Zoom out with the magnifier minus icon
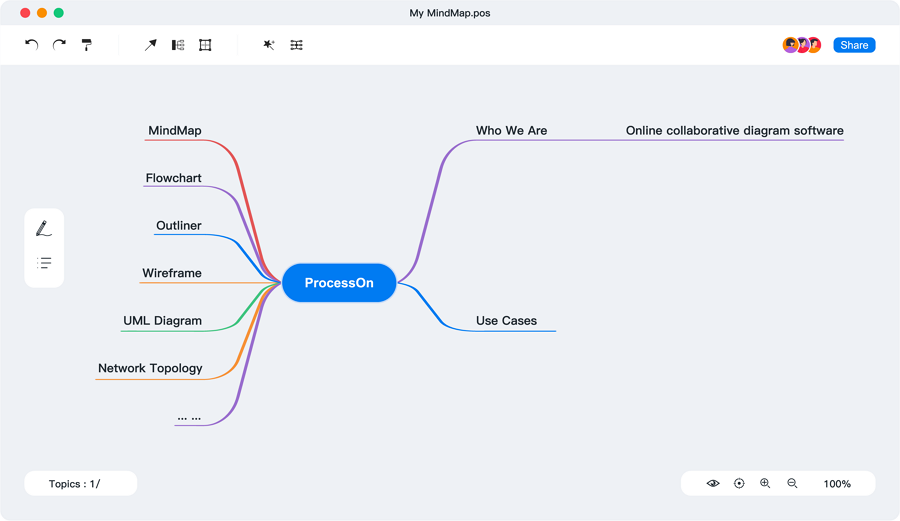 (x=792, y=484)
